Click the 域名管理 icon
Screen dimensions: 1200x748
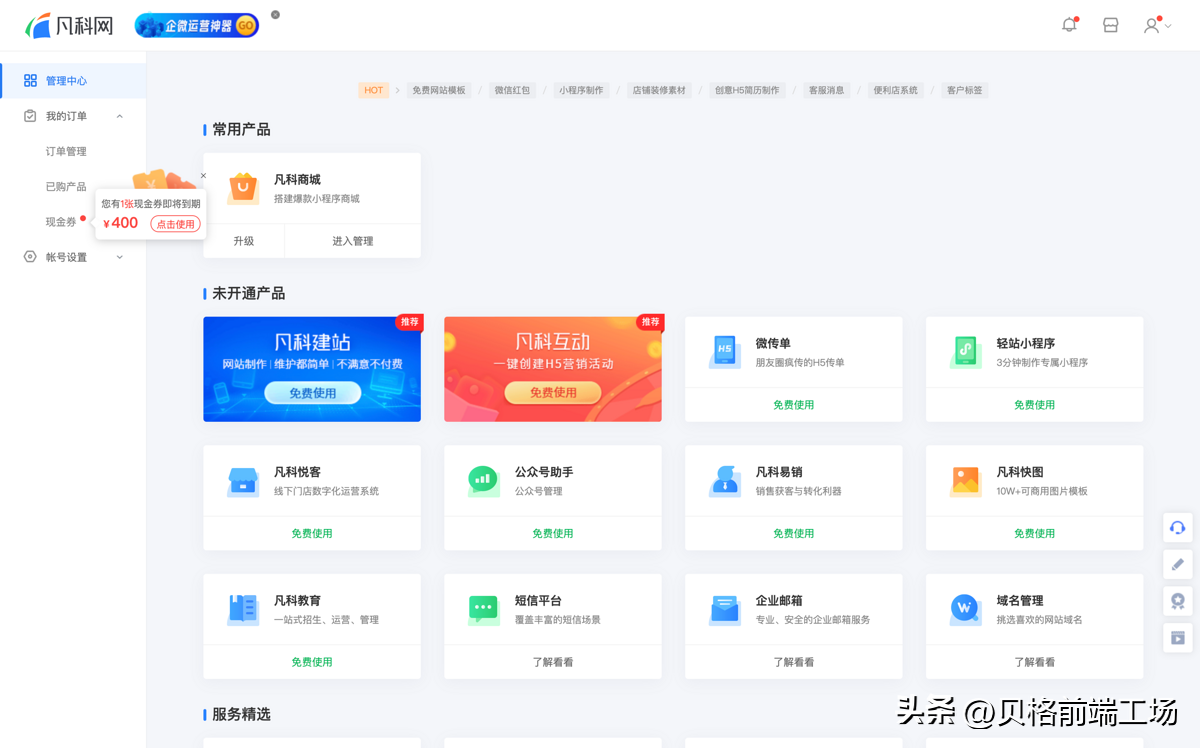point(966,608)
